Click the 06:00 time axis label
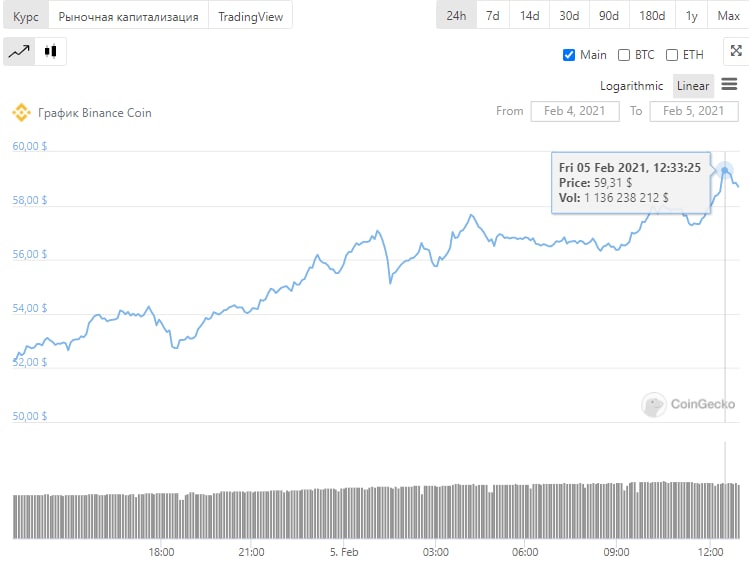 click(525, 552)
